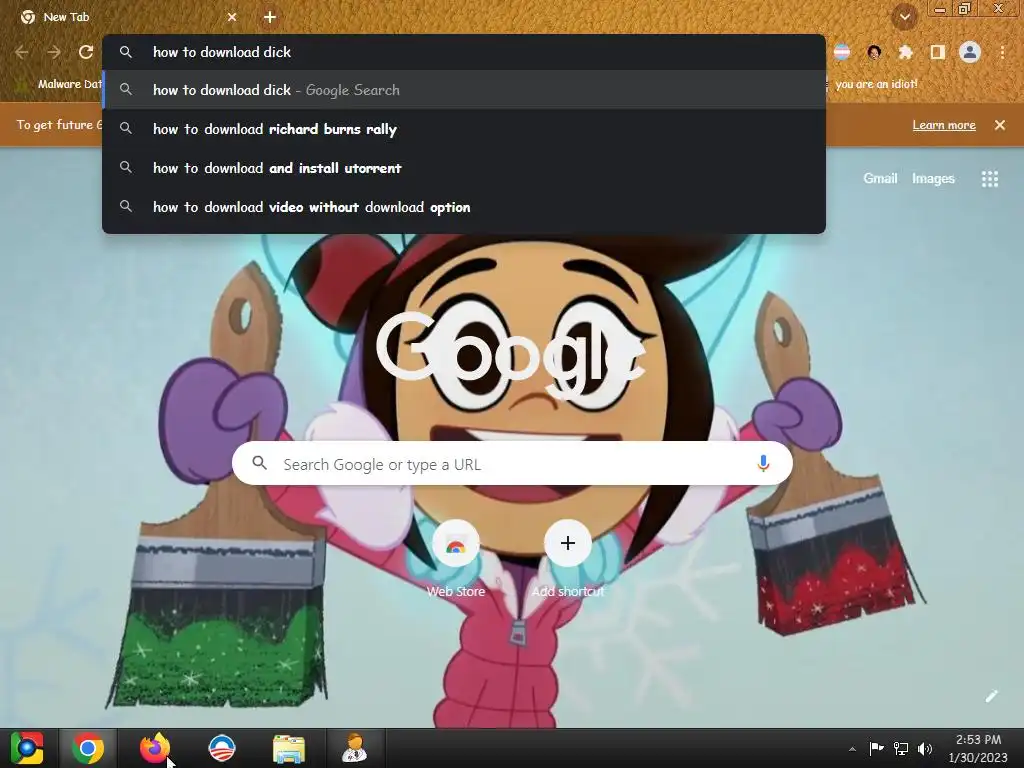Launch Firefox from the taskbar
The image size is (1024, 768).
(155, 748)
